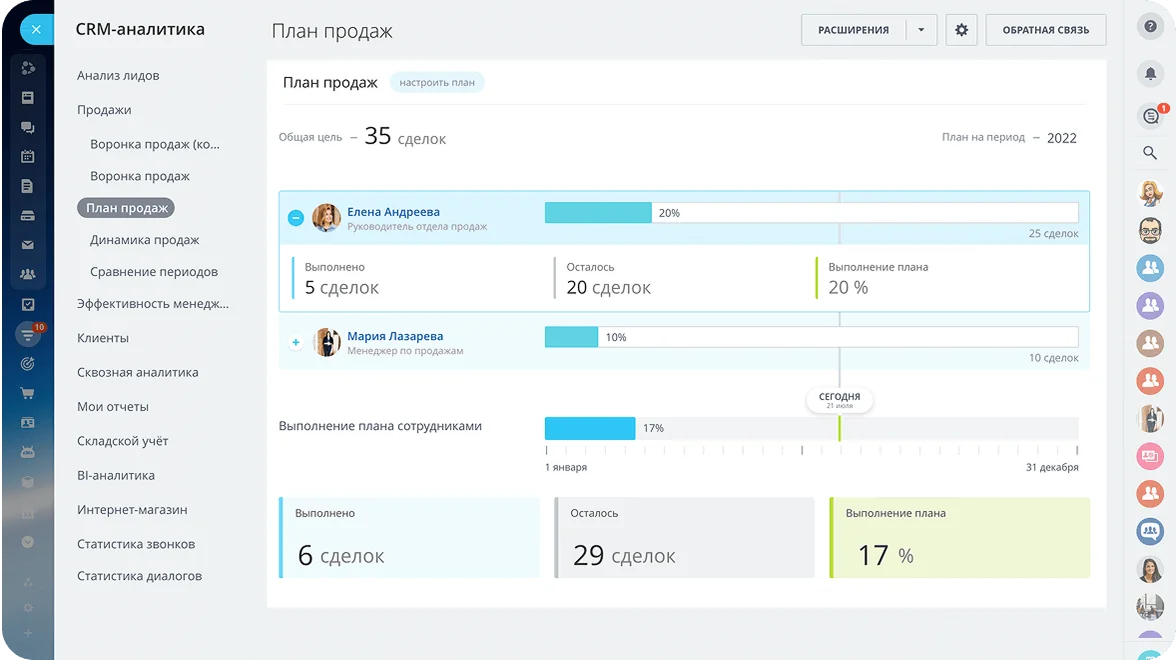Open the mail icon in the left sidebar
Viewport: 1176px width, 660px height.
click(x=28, y=247)
